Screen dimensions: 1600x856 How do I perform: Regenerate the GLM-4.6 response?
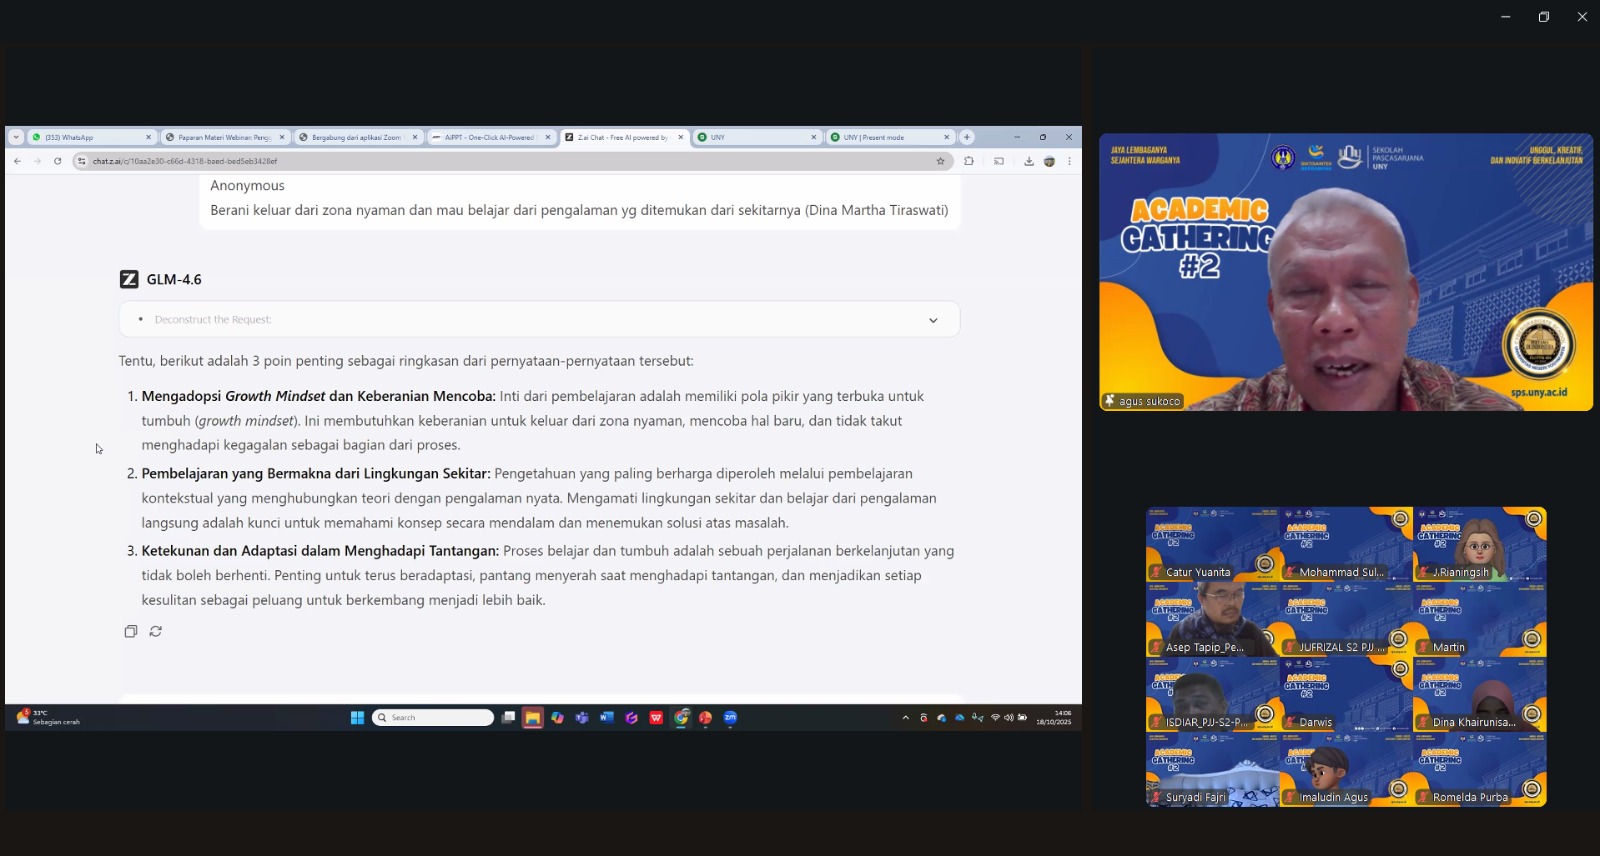(156, 631)
